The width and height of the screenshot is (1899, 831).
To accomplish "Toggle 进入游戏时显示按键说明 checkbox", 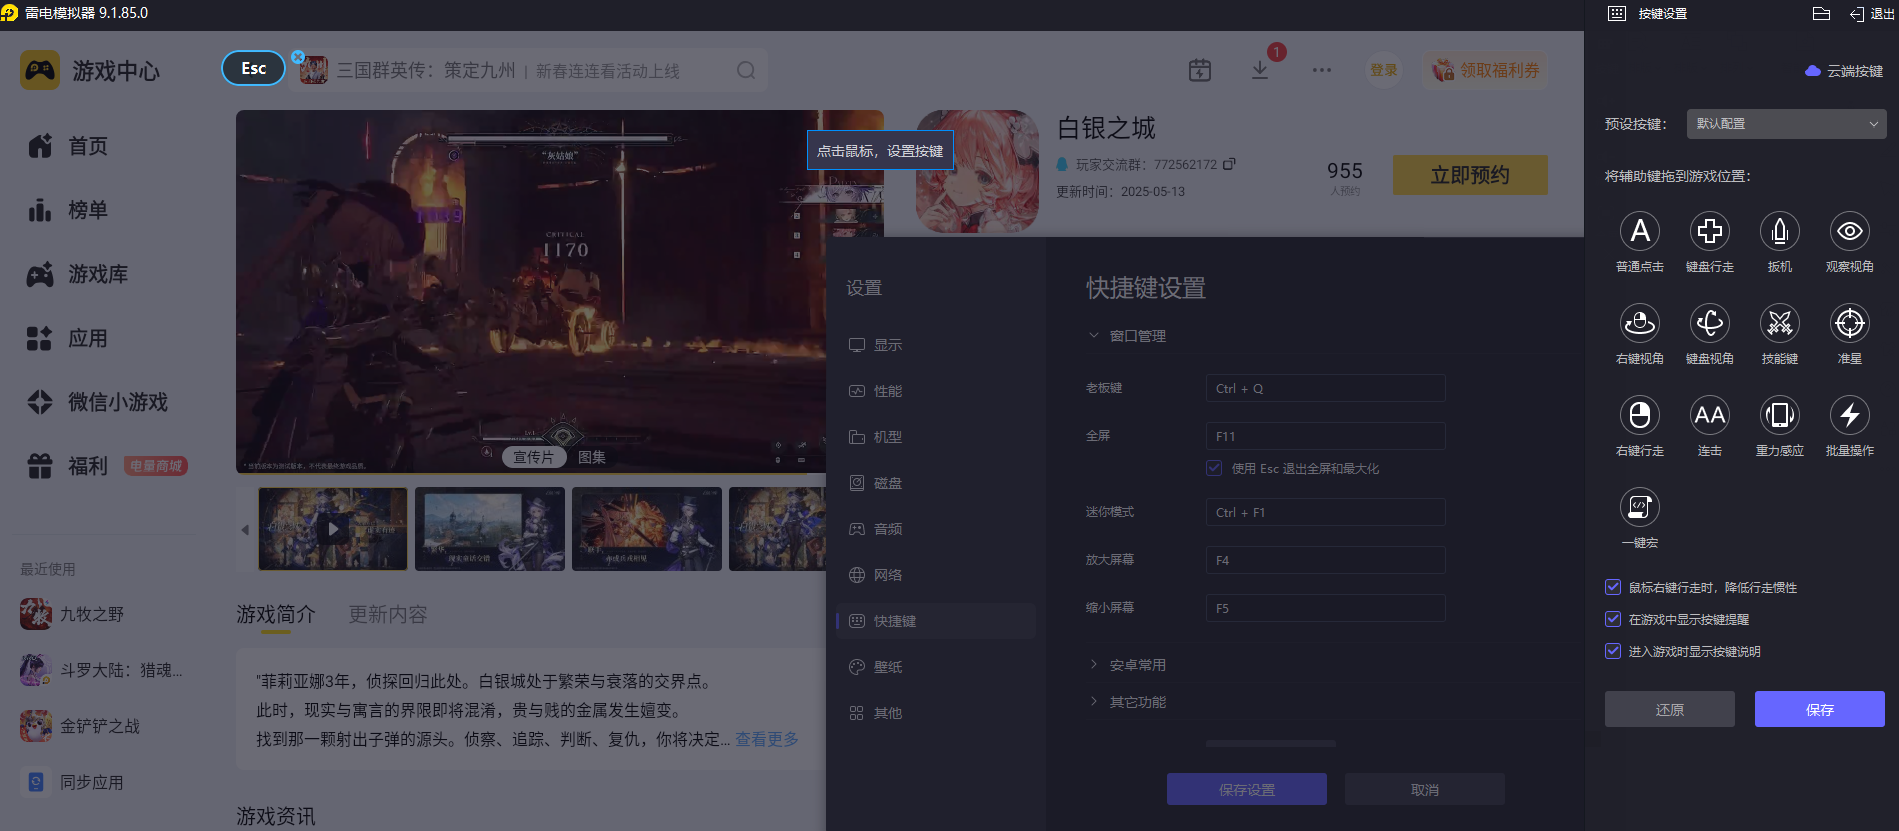I will coord(1613,651).
